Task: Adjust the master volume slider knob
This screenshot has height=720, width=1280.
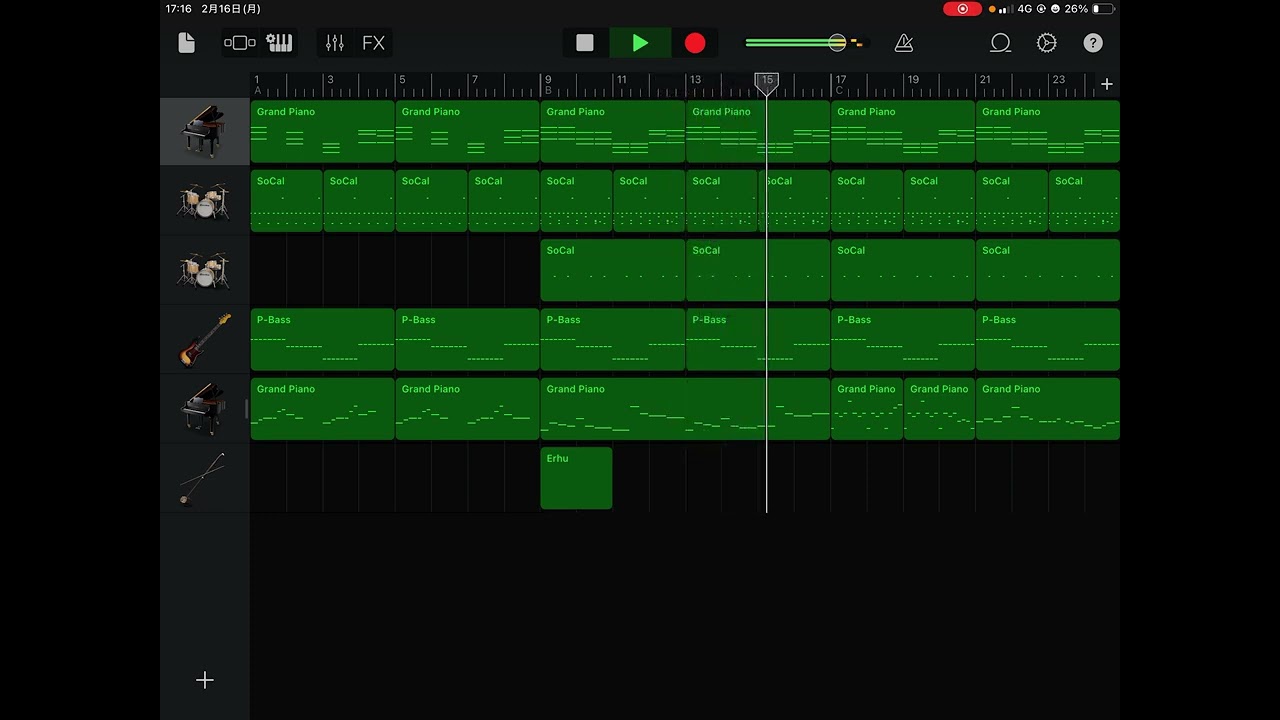Action: coord(837,43)
